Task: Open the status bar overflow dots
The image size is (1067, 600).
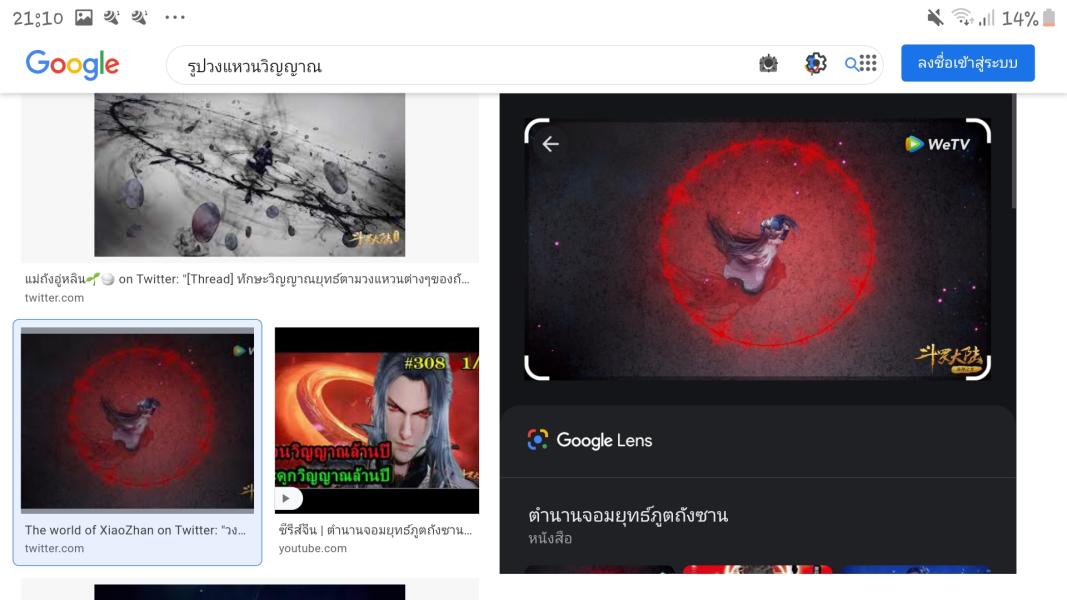Action: [x=175, y=18]
